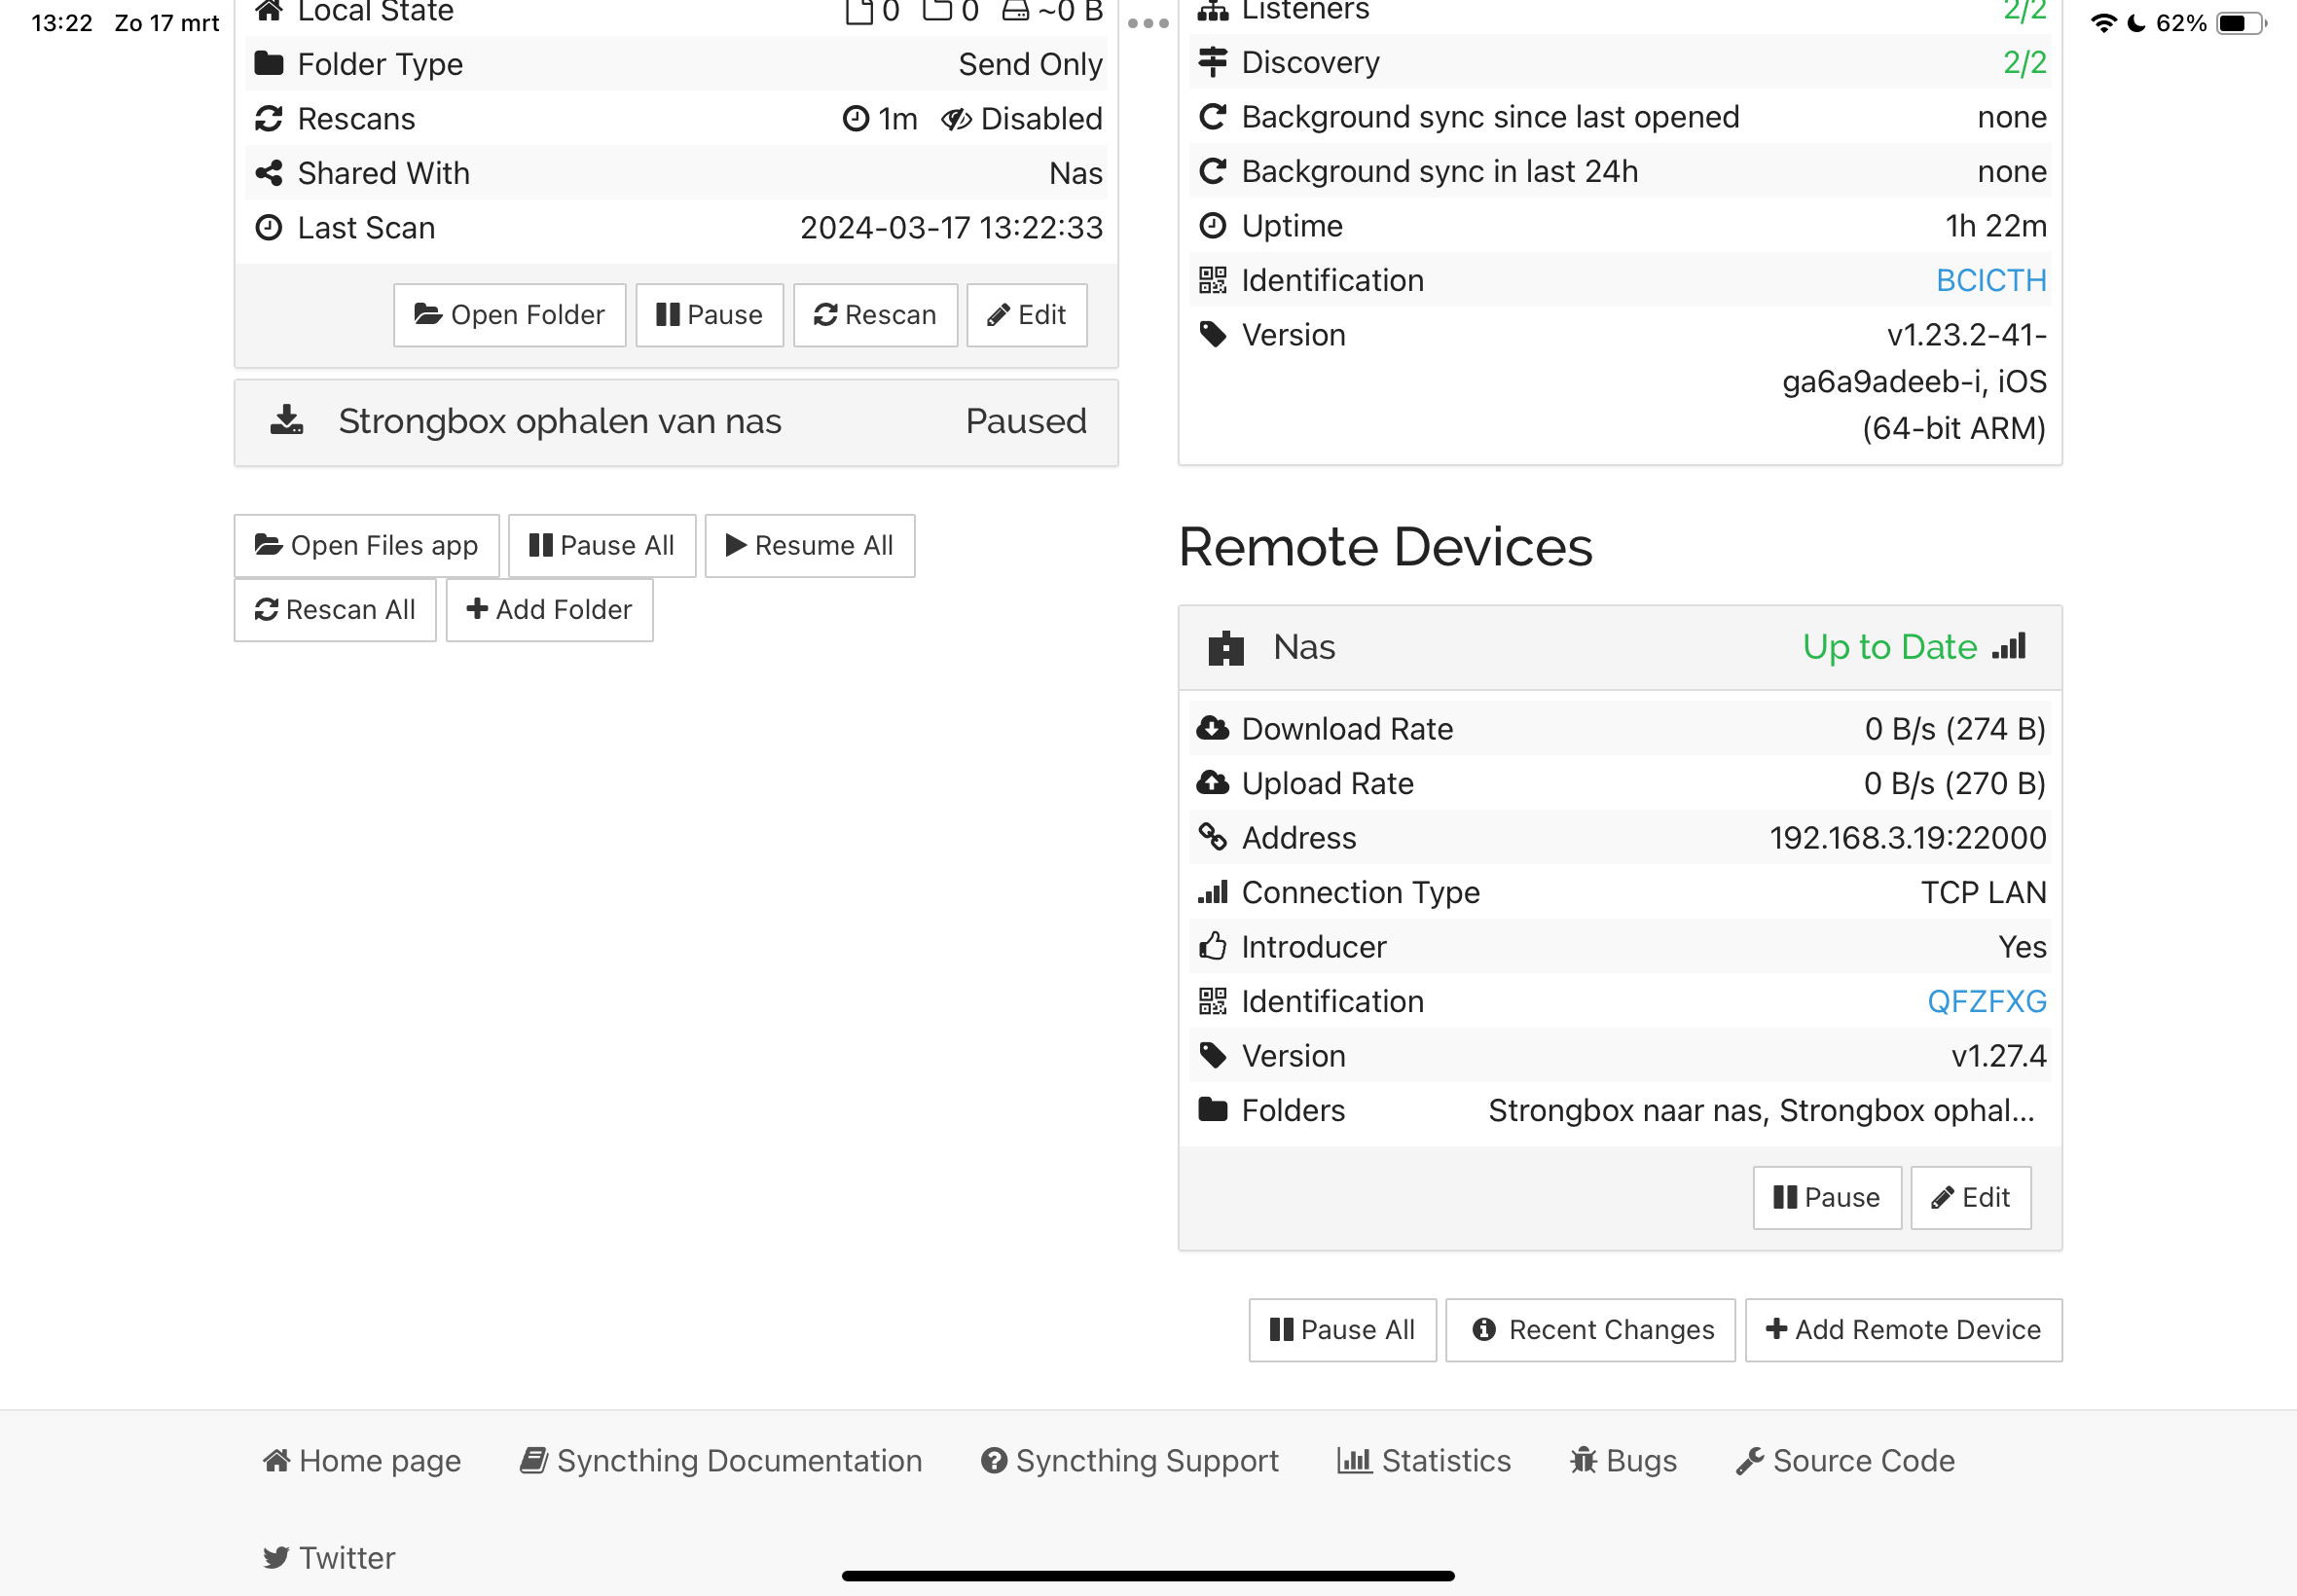Open this device's BCICTH identification link

click(1990, 280)
